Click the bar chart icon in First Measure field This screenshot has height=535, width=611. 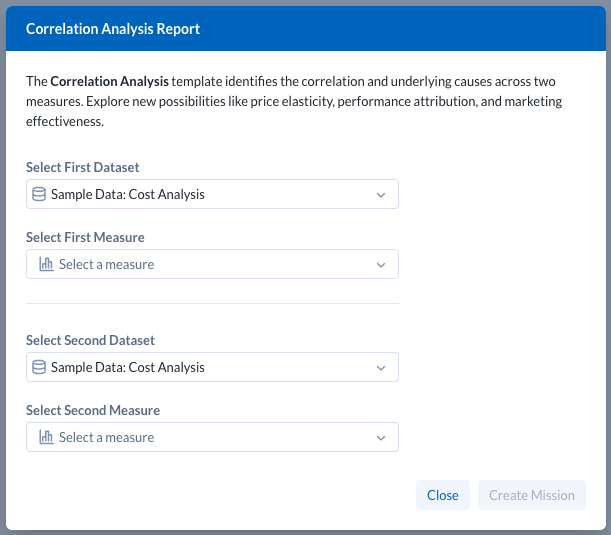(46, 264)
